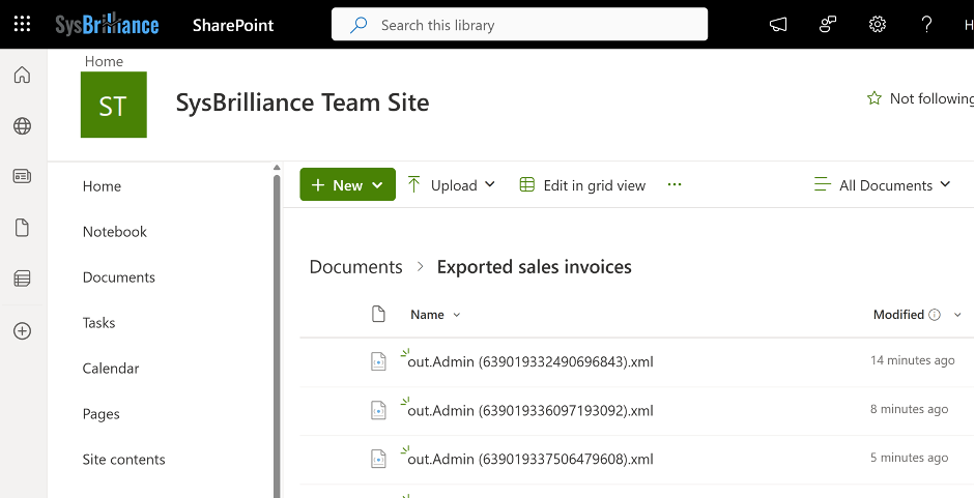Viewport: 977px width, 499px height.
Task: Open the sharing connections icon in header
Action: click(827, 25)
